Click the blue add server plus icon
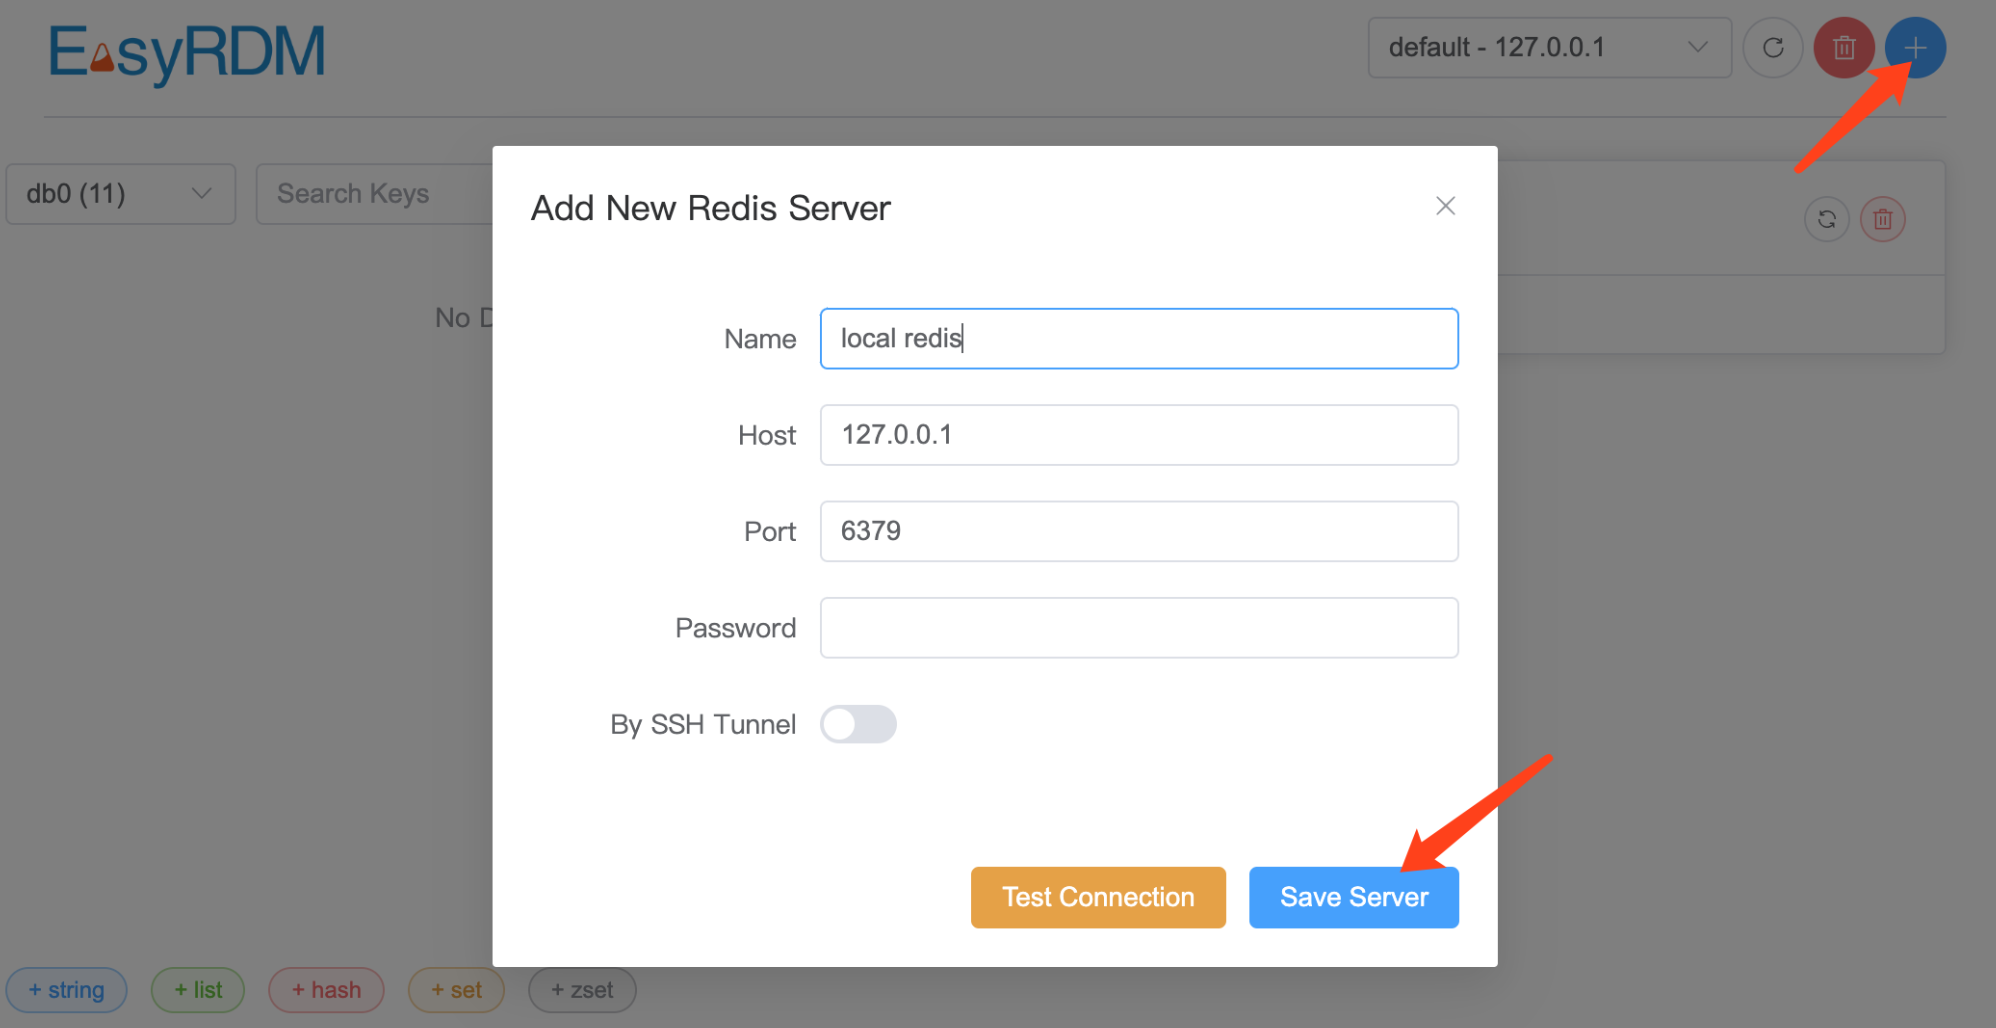Screen dimensions: 1996x1028 click(x=1914, y=47)
